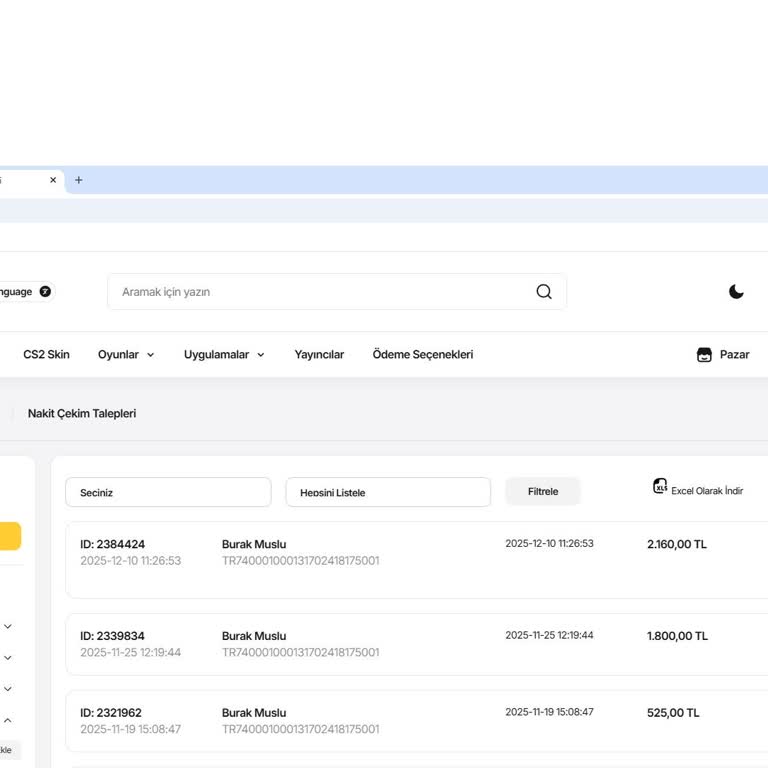
Task: Open the Yayıncılar menu item
Action: (319, 355)
